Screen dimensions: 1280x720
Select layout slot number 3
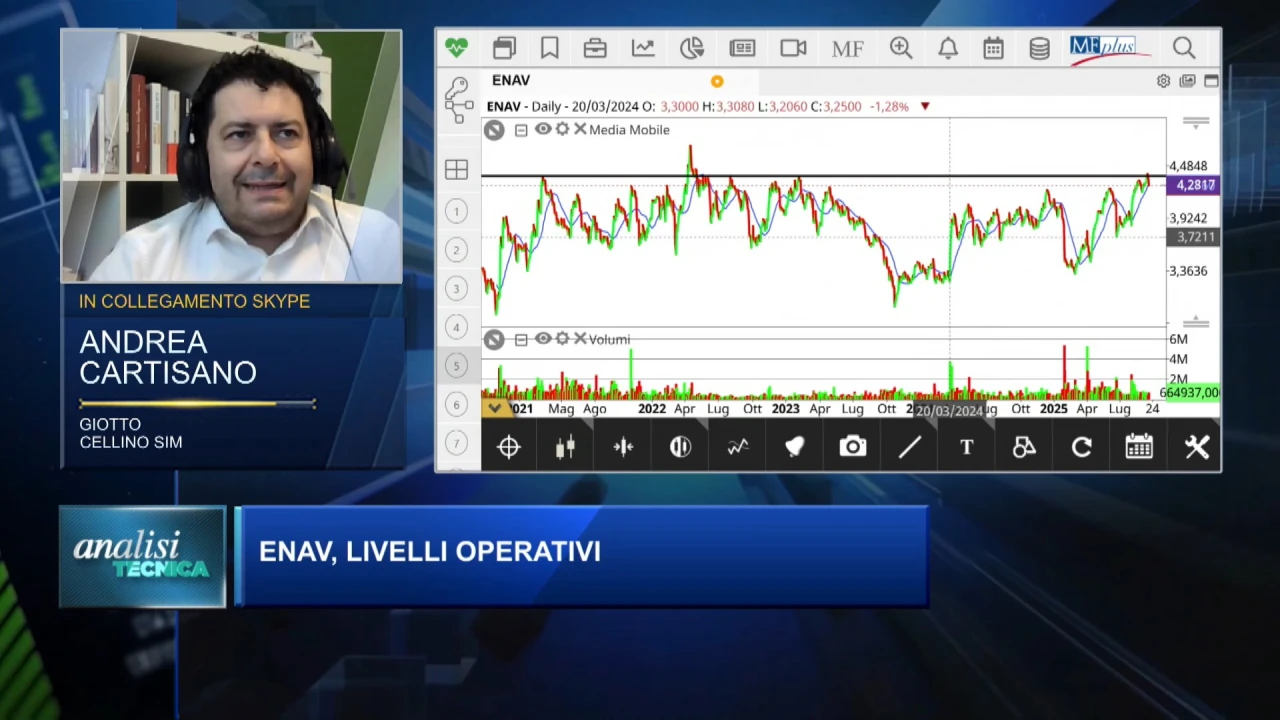click(456, 289)
